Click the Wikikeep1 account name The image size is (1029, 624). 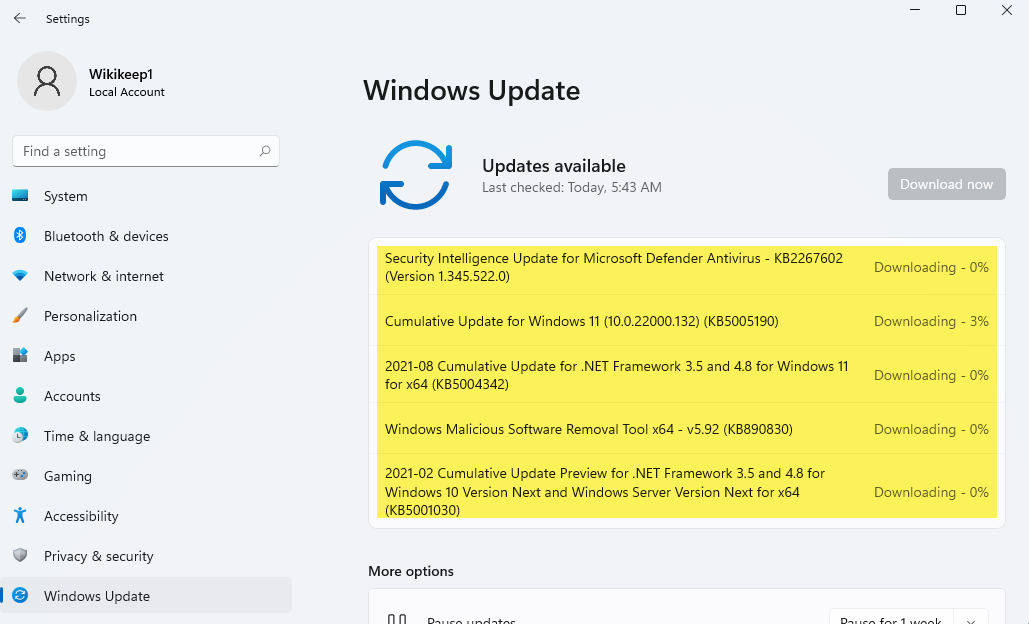coord(121,74)
